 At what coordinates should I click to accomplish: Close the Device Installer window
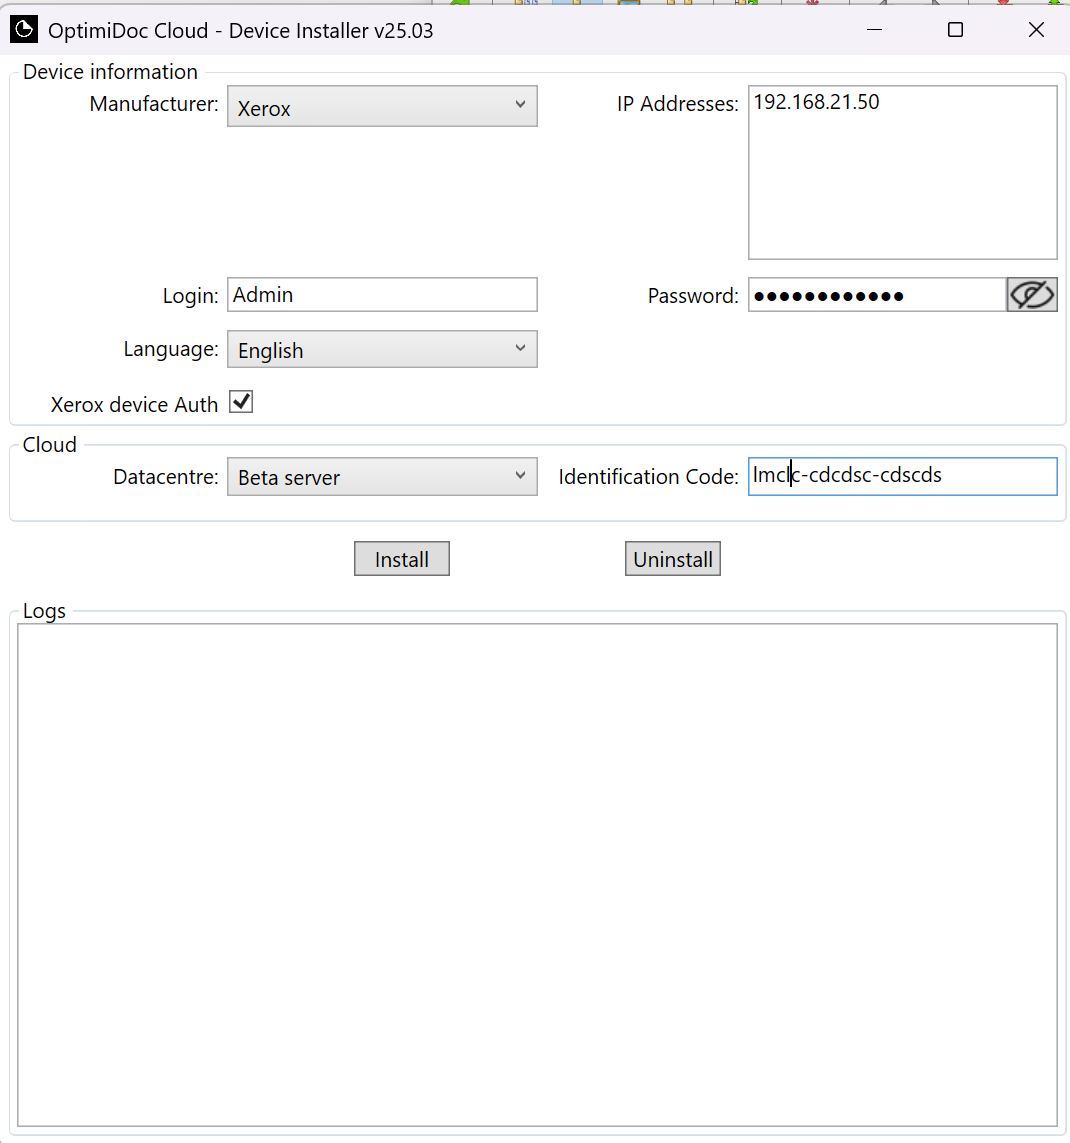(x=1036, y=30)
